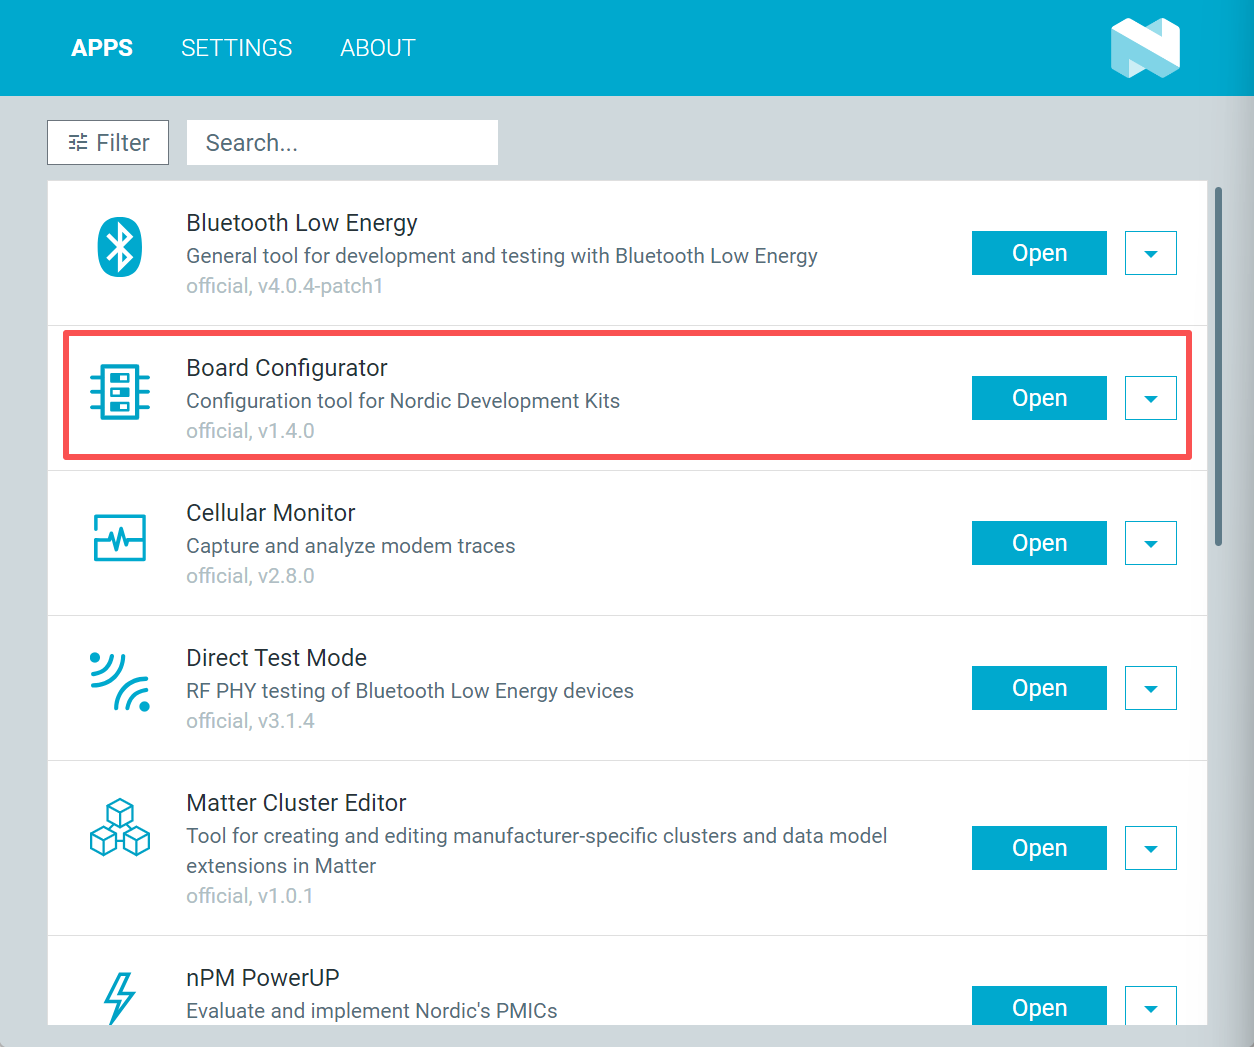
Task: Click version text official, v3.1.4
Action: click(x=250, y=721)
